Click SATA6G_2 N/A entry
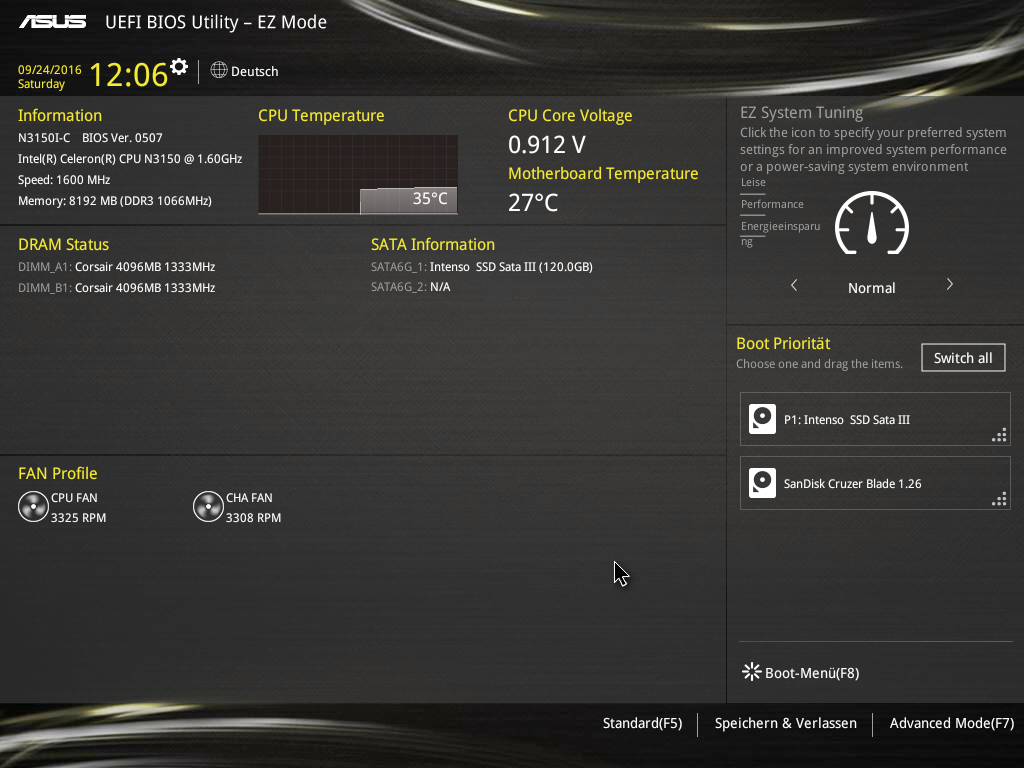Screen dimensions: 1024x768 coord(411,287)
